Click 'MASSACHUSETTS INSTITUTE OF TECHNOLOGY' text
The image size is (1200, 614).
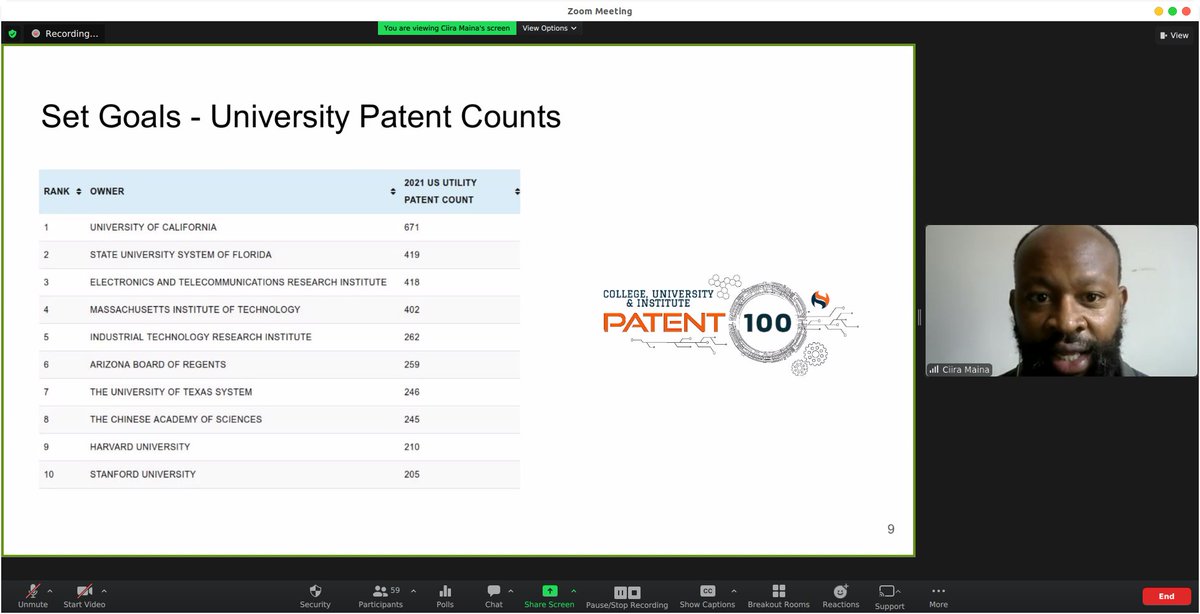195,310
